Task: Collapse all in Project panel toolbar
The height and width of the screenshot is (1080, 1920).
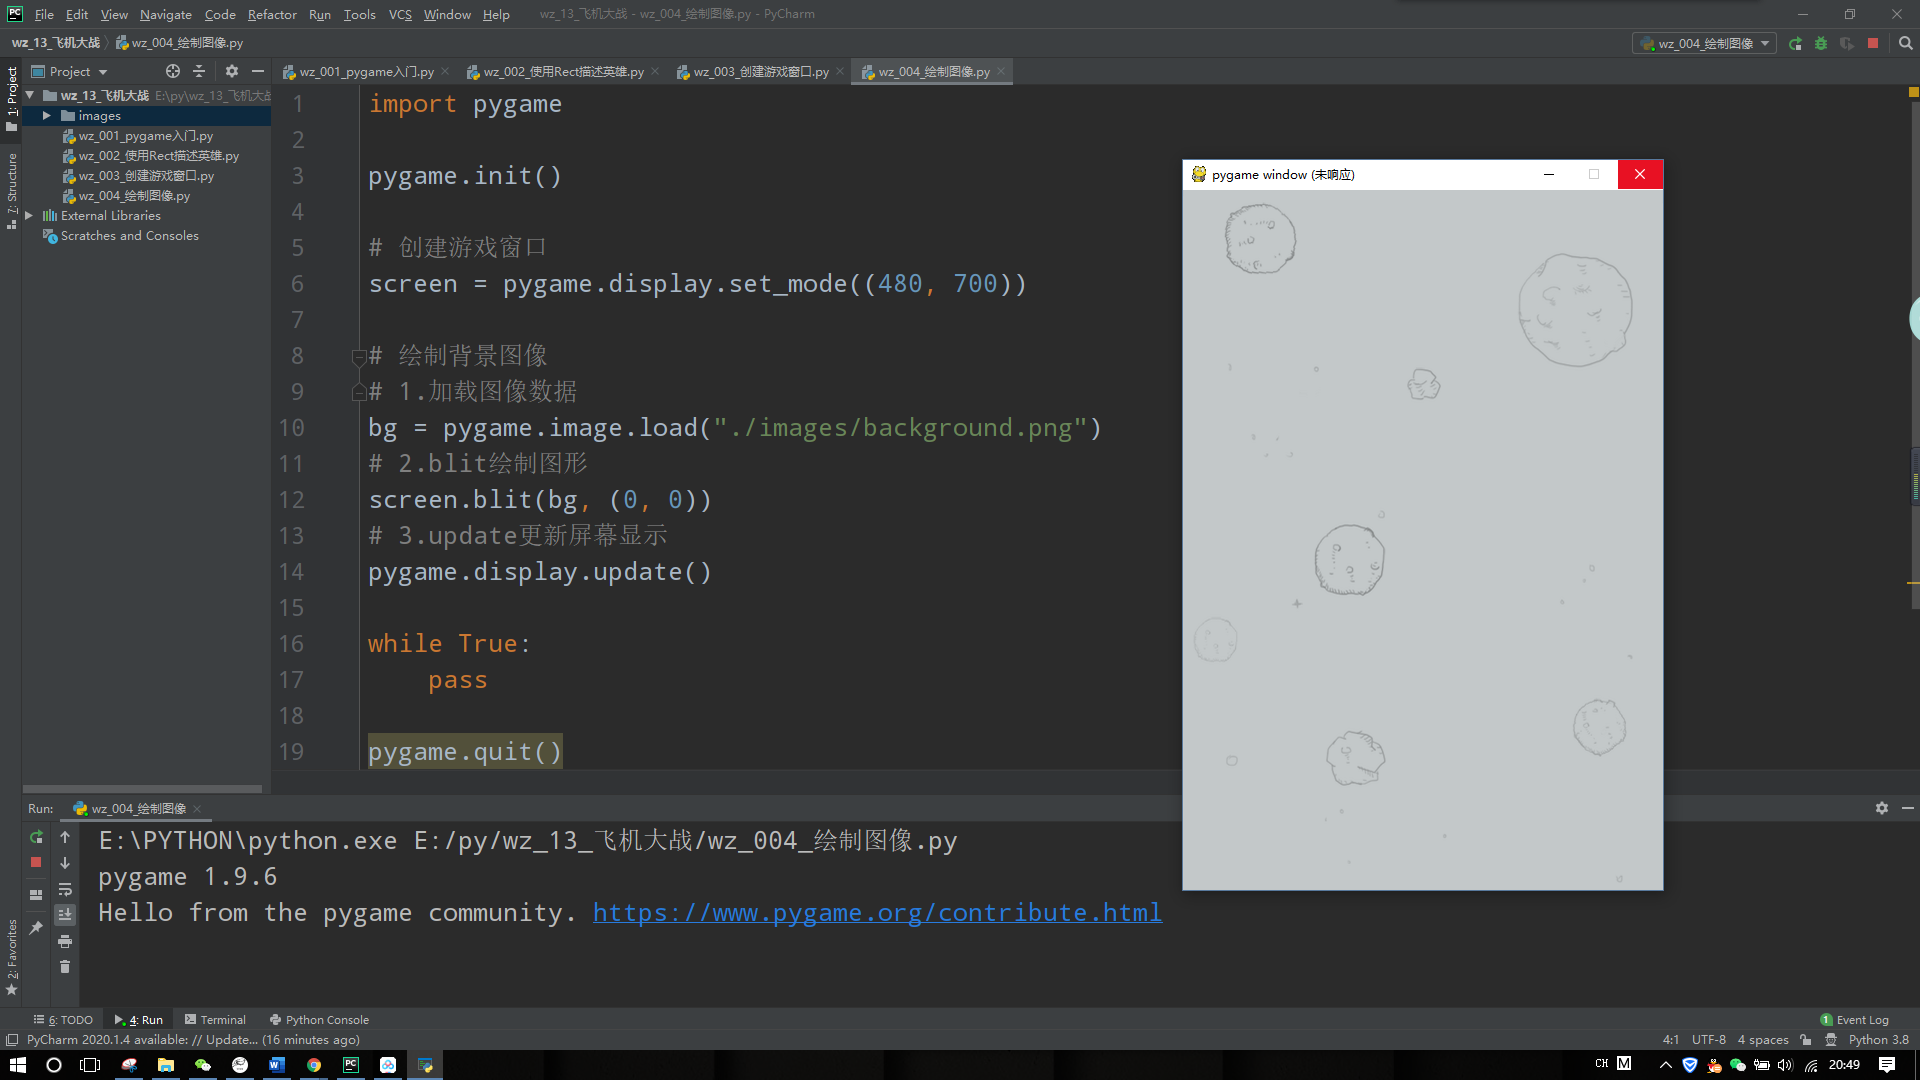Action: click(x=199, y=71)
